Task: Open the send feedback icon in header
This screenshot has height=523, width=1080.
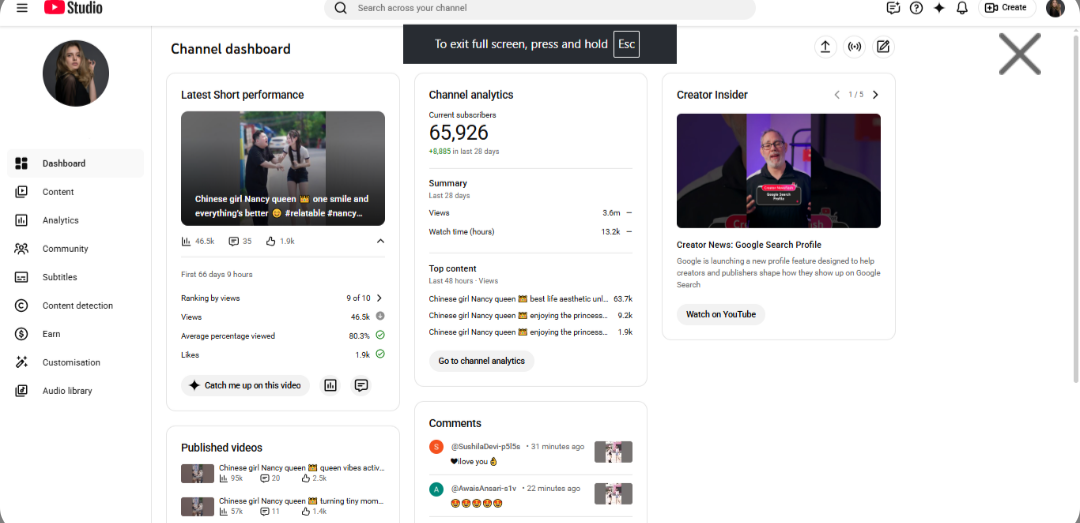Action: click(x=893, y=8)
